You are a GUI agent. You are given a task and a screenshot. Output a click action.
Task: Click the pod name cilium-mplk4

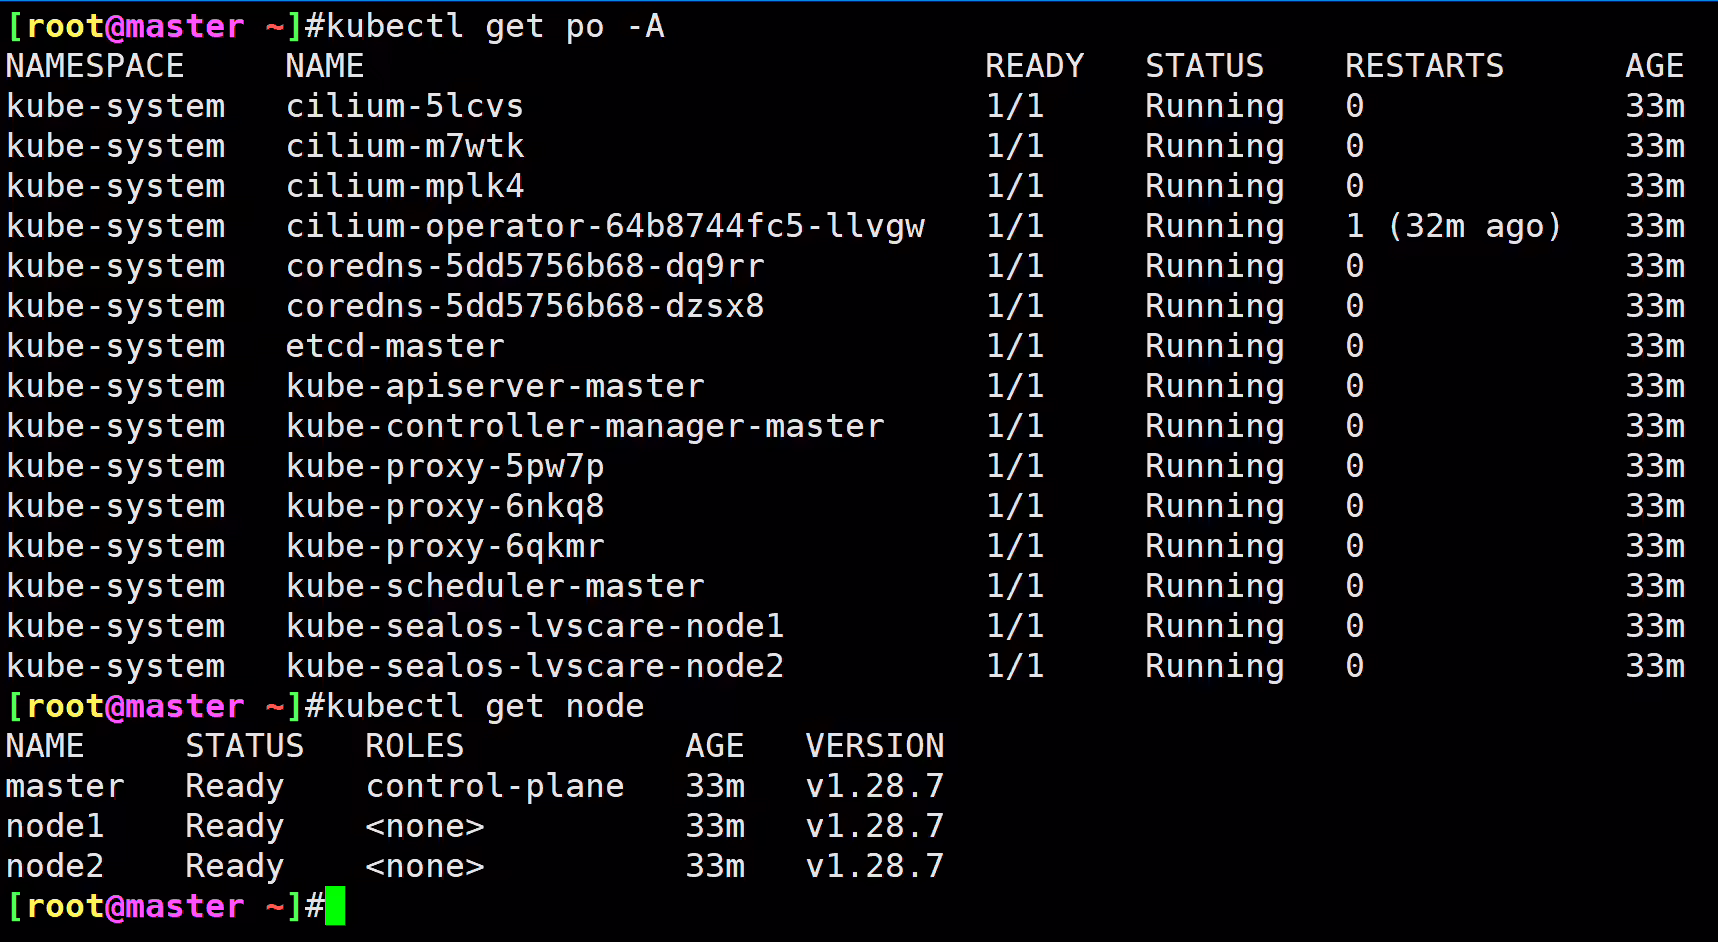point(405,186)
